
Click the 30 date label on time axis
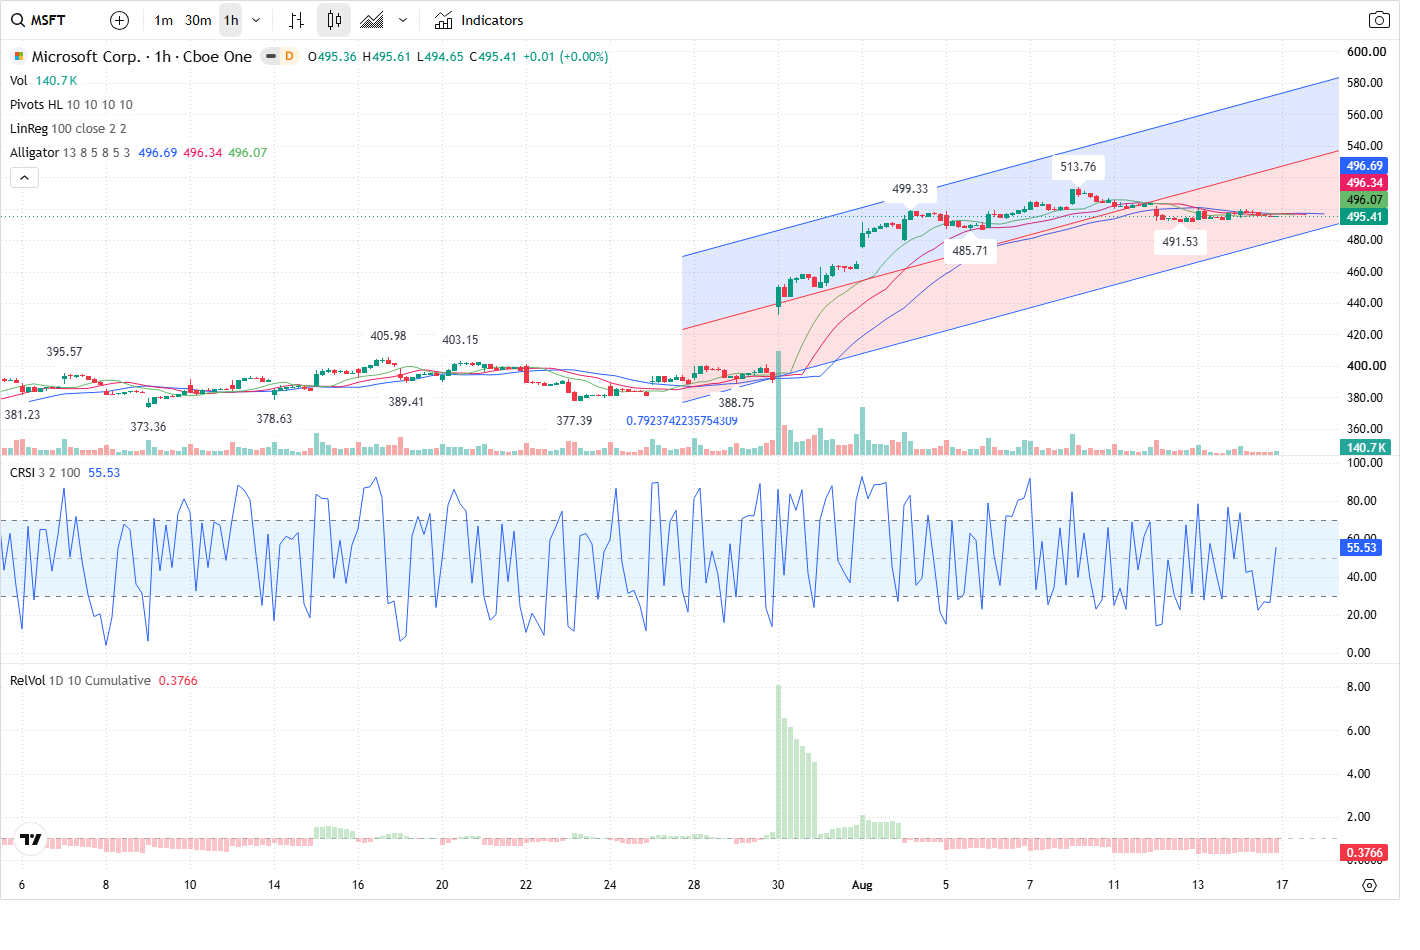coord(778,885)
